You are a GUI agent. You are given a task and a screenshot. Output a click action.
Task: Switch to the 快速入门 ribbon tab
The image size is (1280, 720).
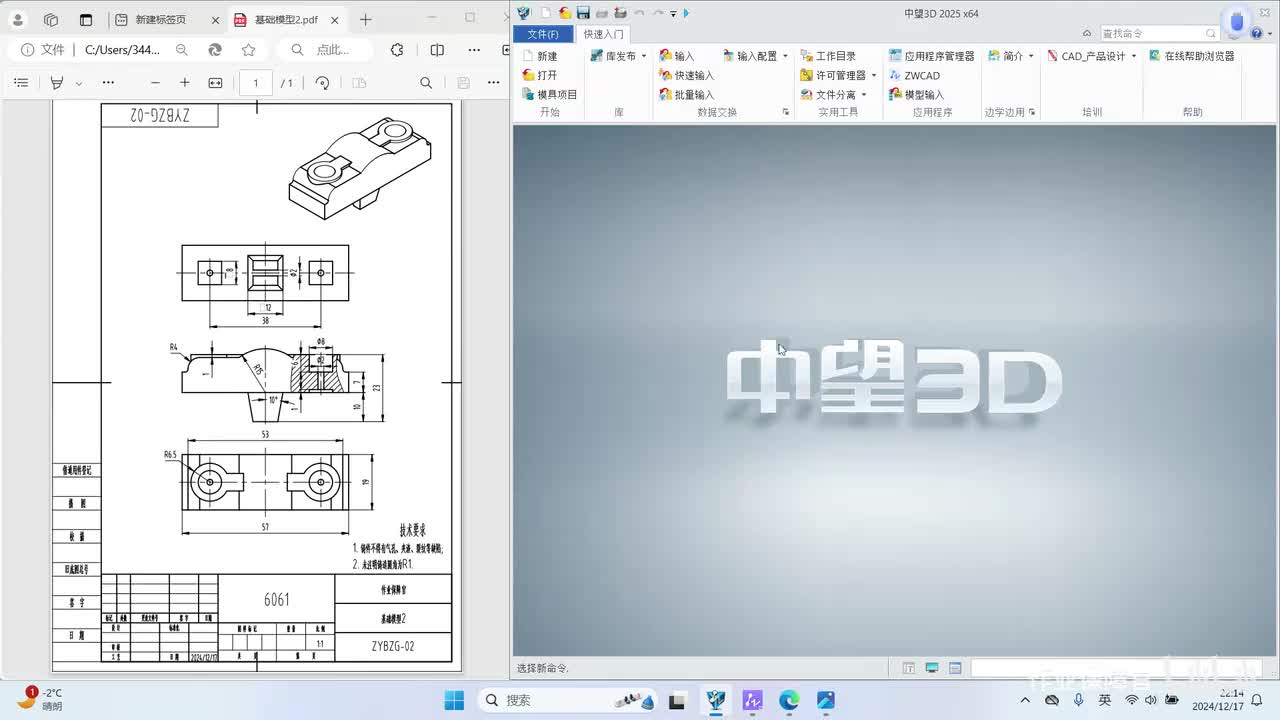pyautogui.click(x=603, y=34)
